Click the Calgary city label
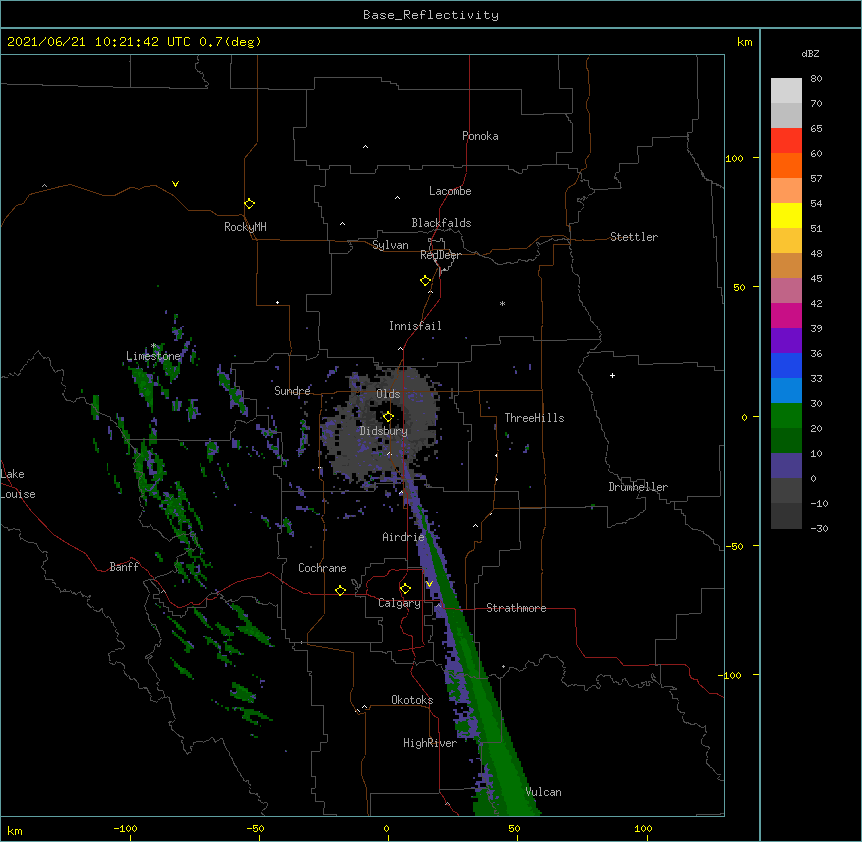The image size is (862, 842). pyautogui.click(x=399, y=603)
